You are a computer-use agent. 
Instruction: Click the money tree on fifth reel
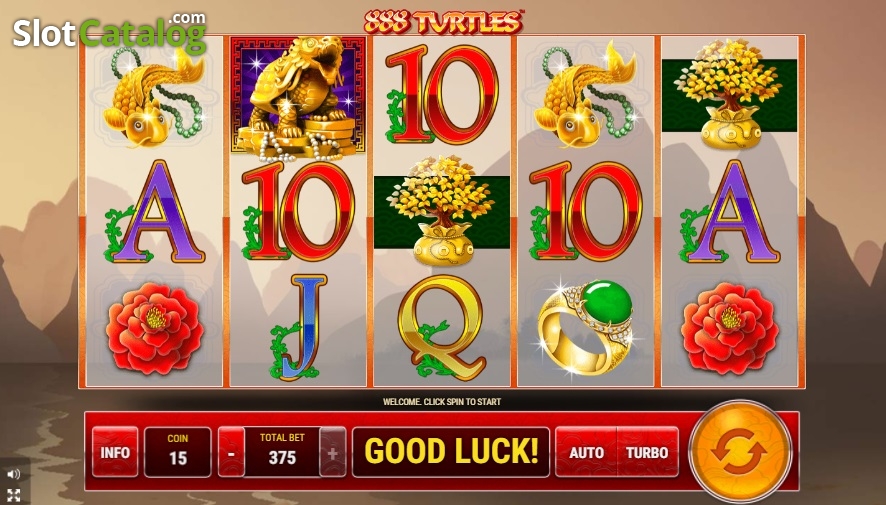point(729,94)
